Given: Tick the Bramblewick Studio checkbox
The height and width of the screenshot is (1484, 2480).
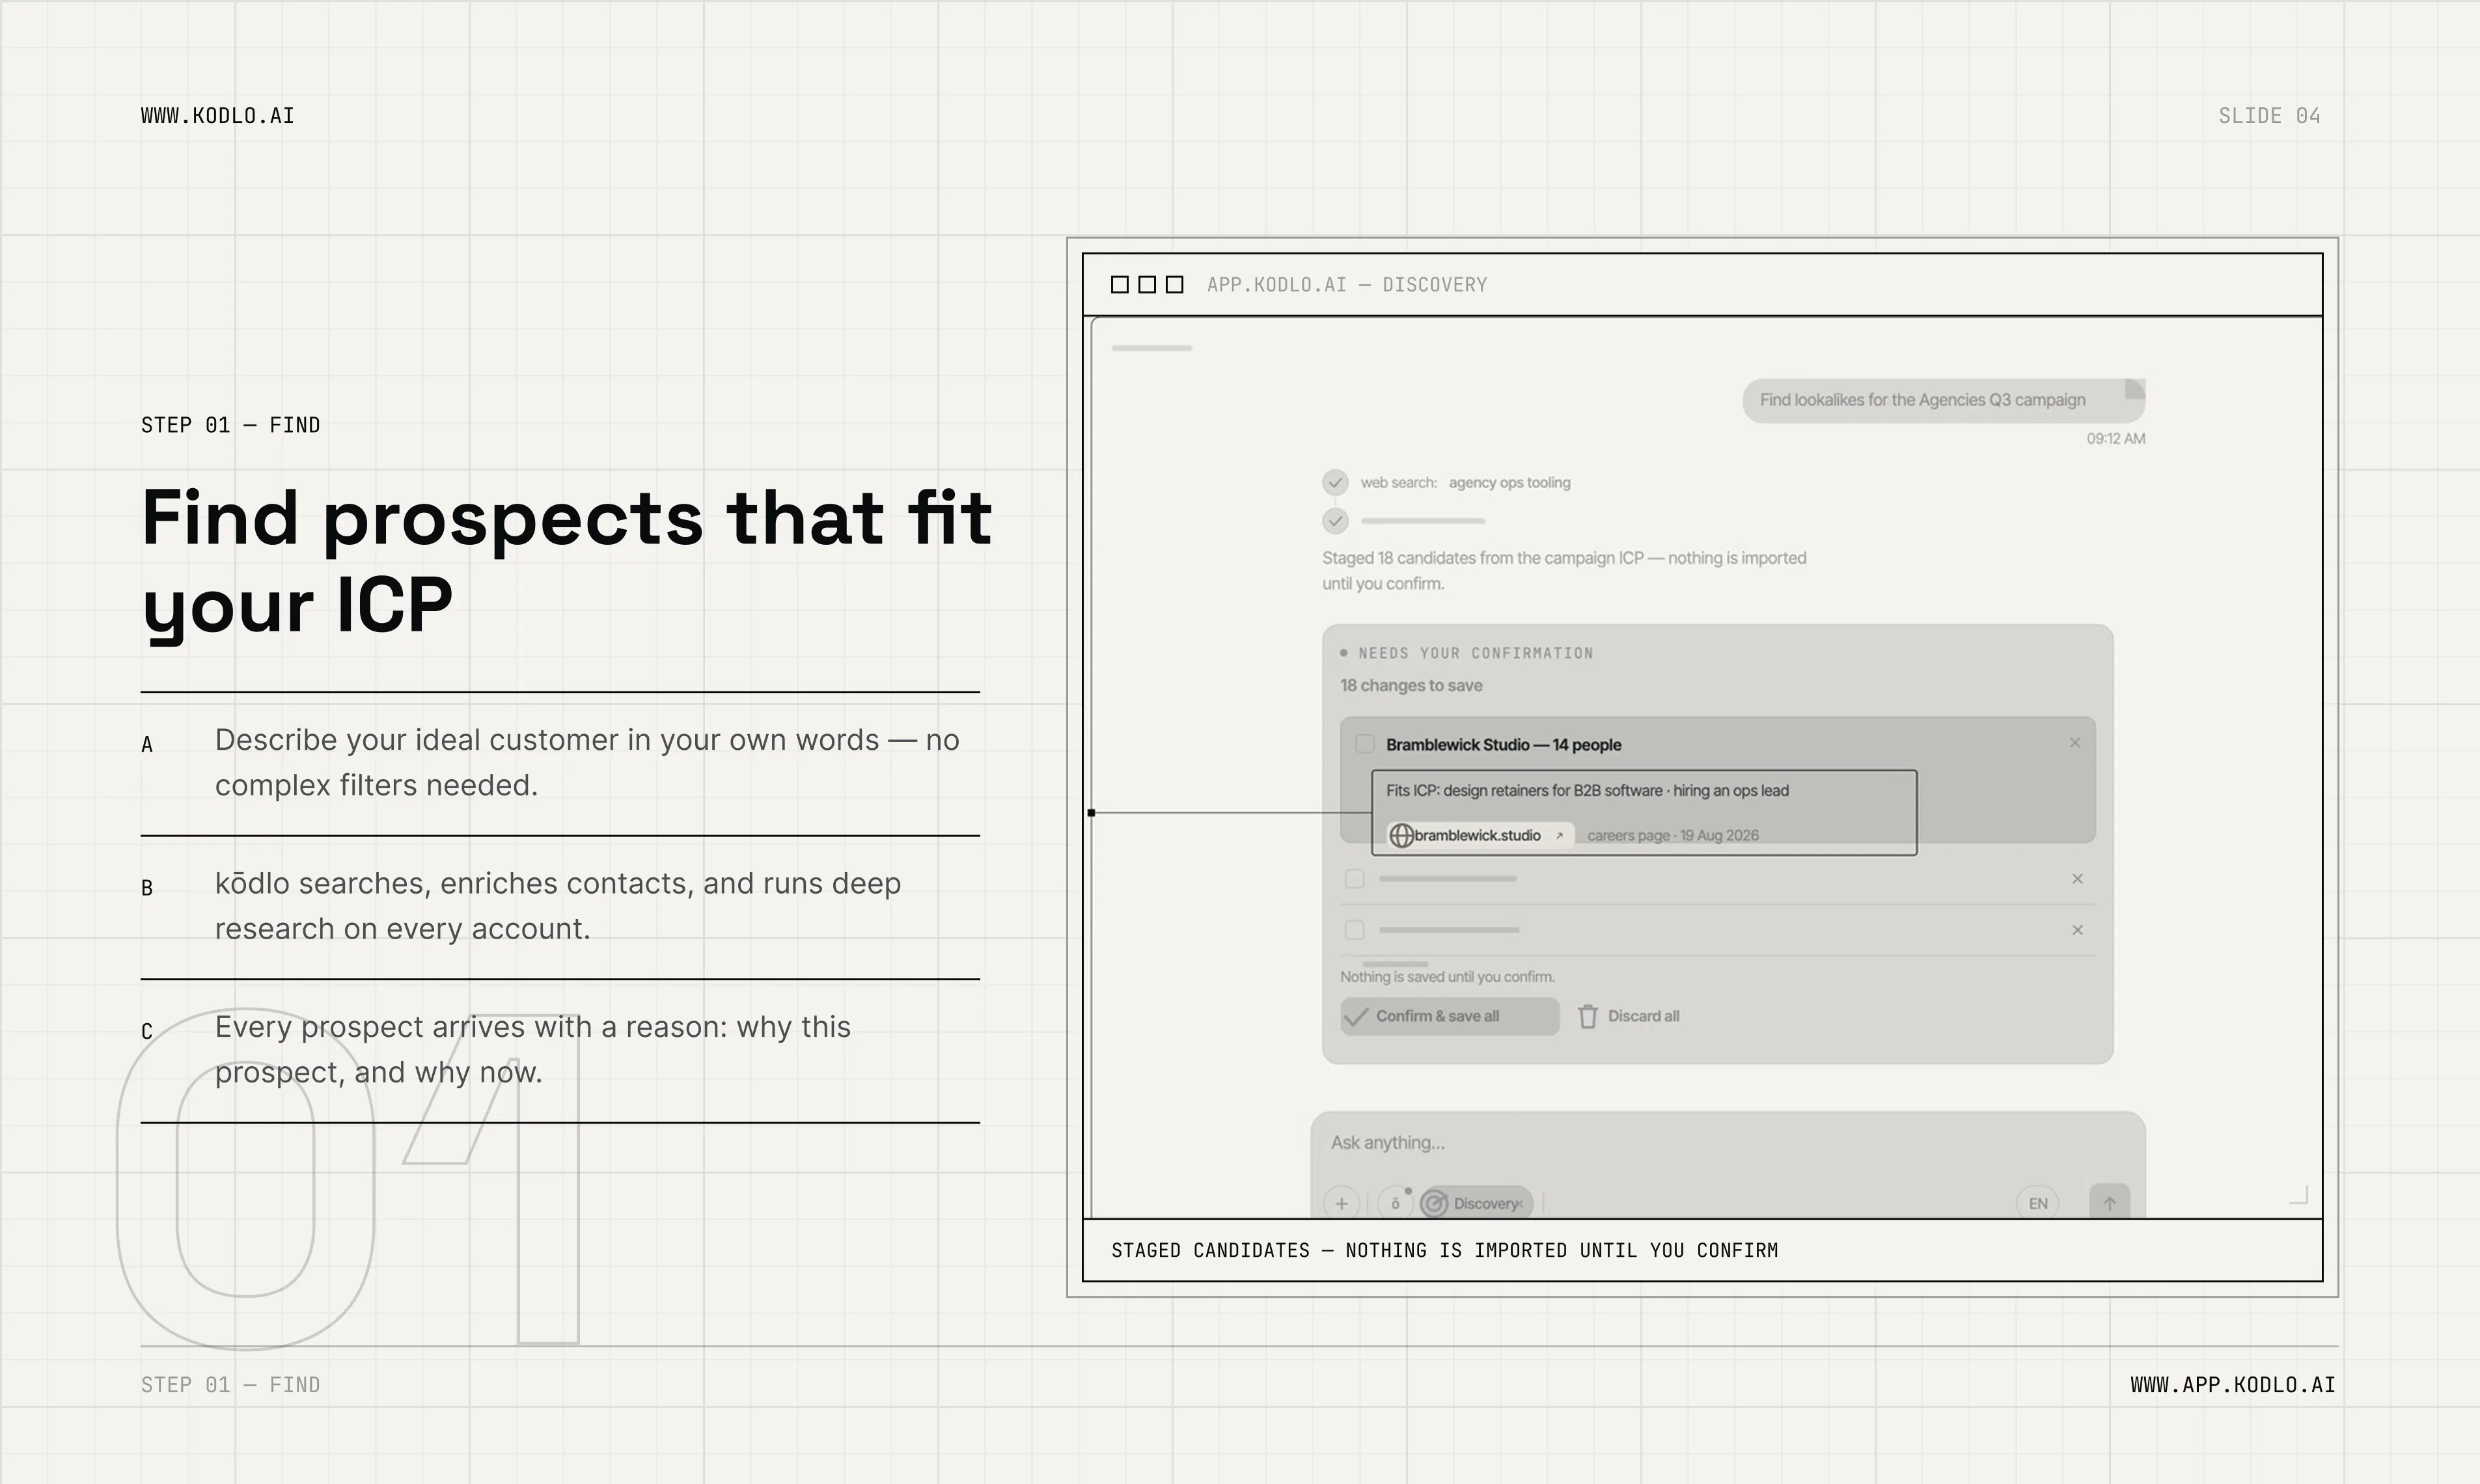Looking at the screenshot, I should point(1364,744).
